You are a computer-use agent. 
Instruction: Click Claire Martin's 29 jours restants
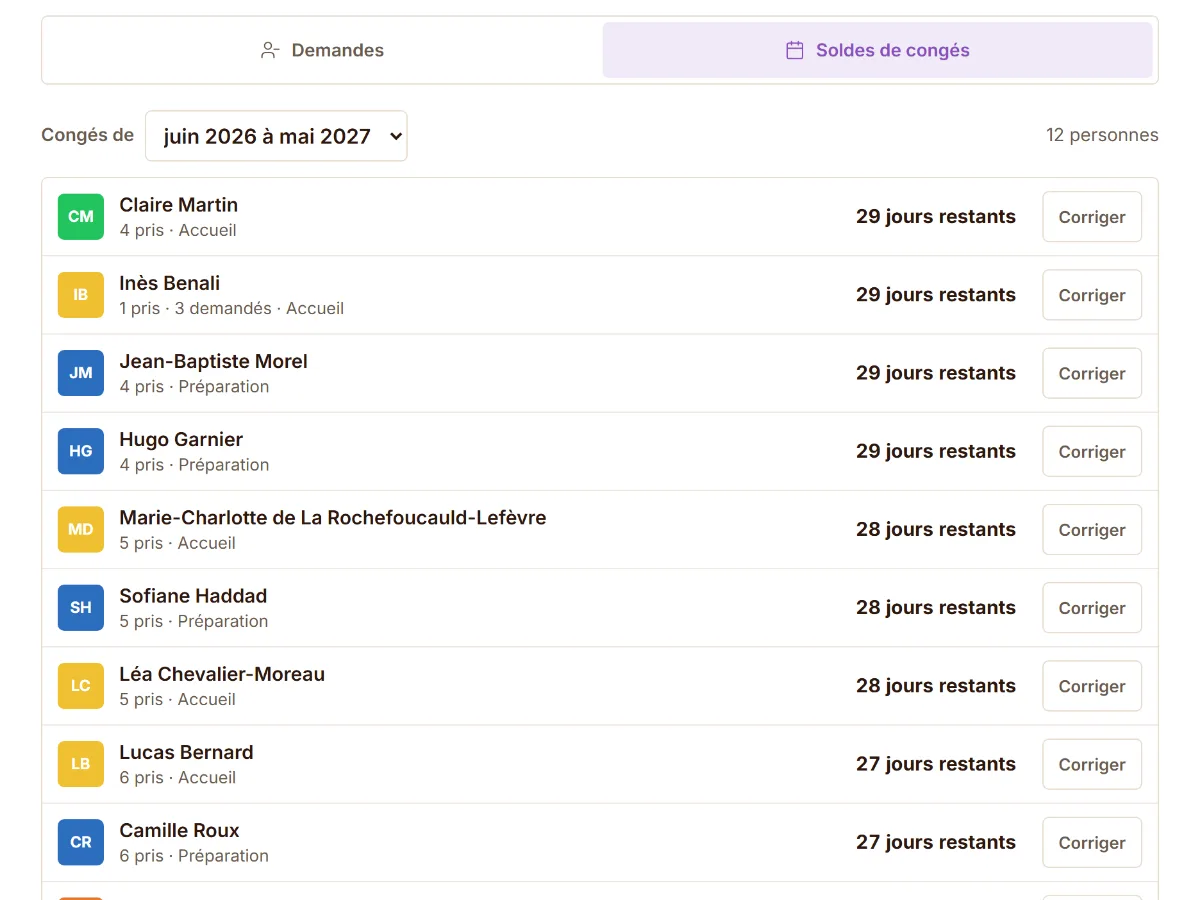936,217
